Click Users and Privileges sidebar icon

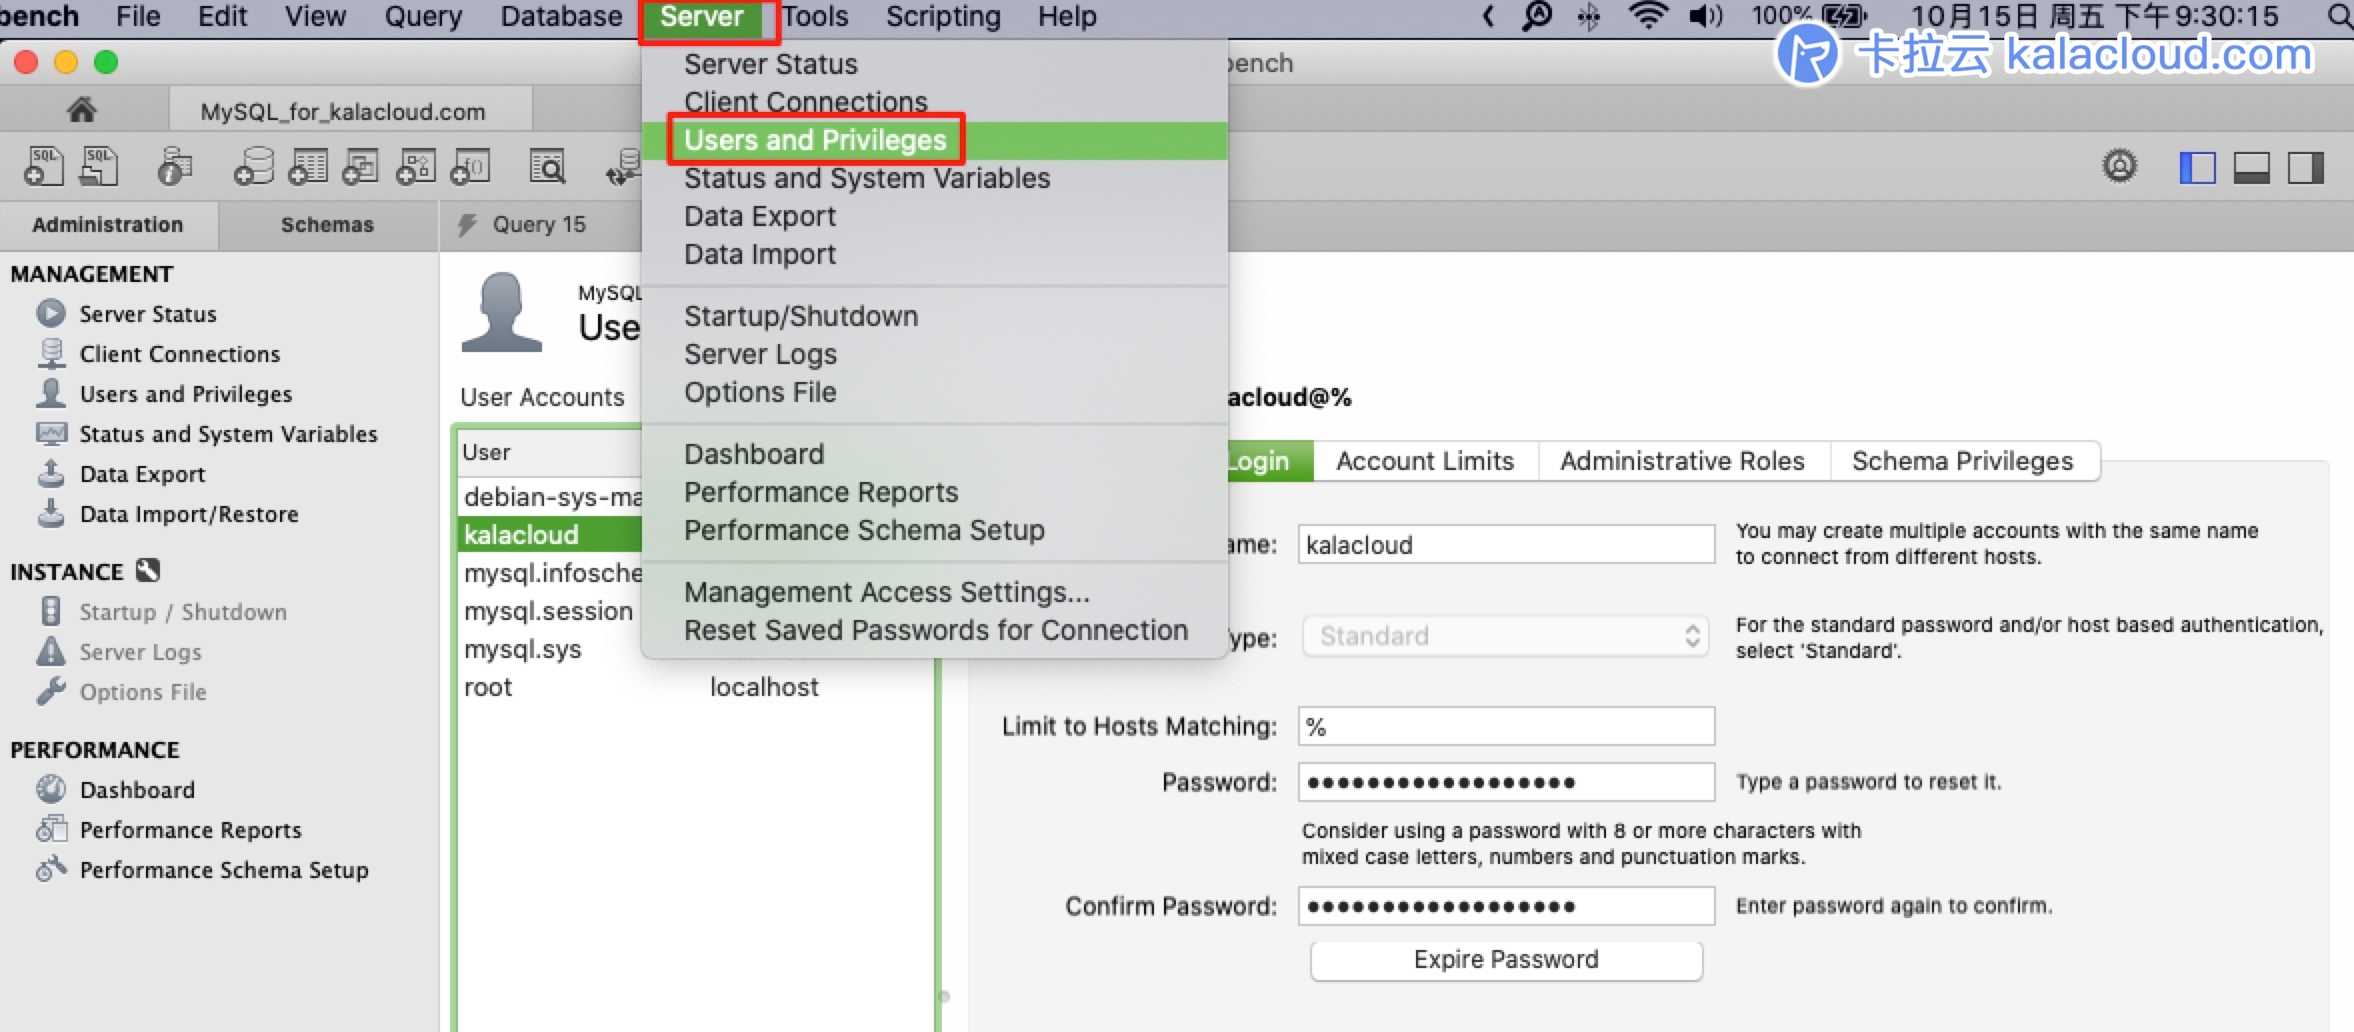click(x=51, y=393)
